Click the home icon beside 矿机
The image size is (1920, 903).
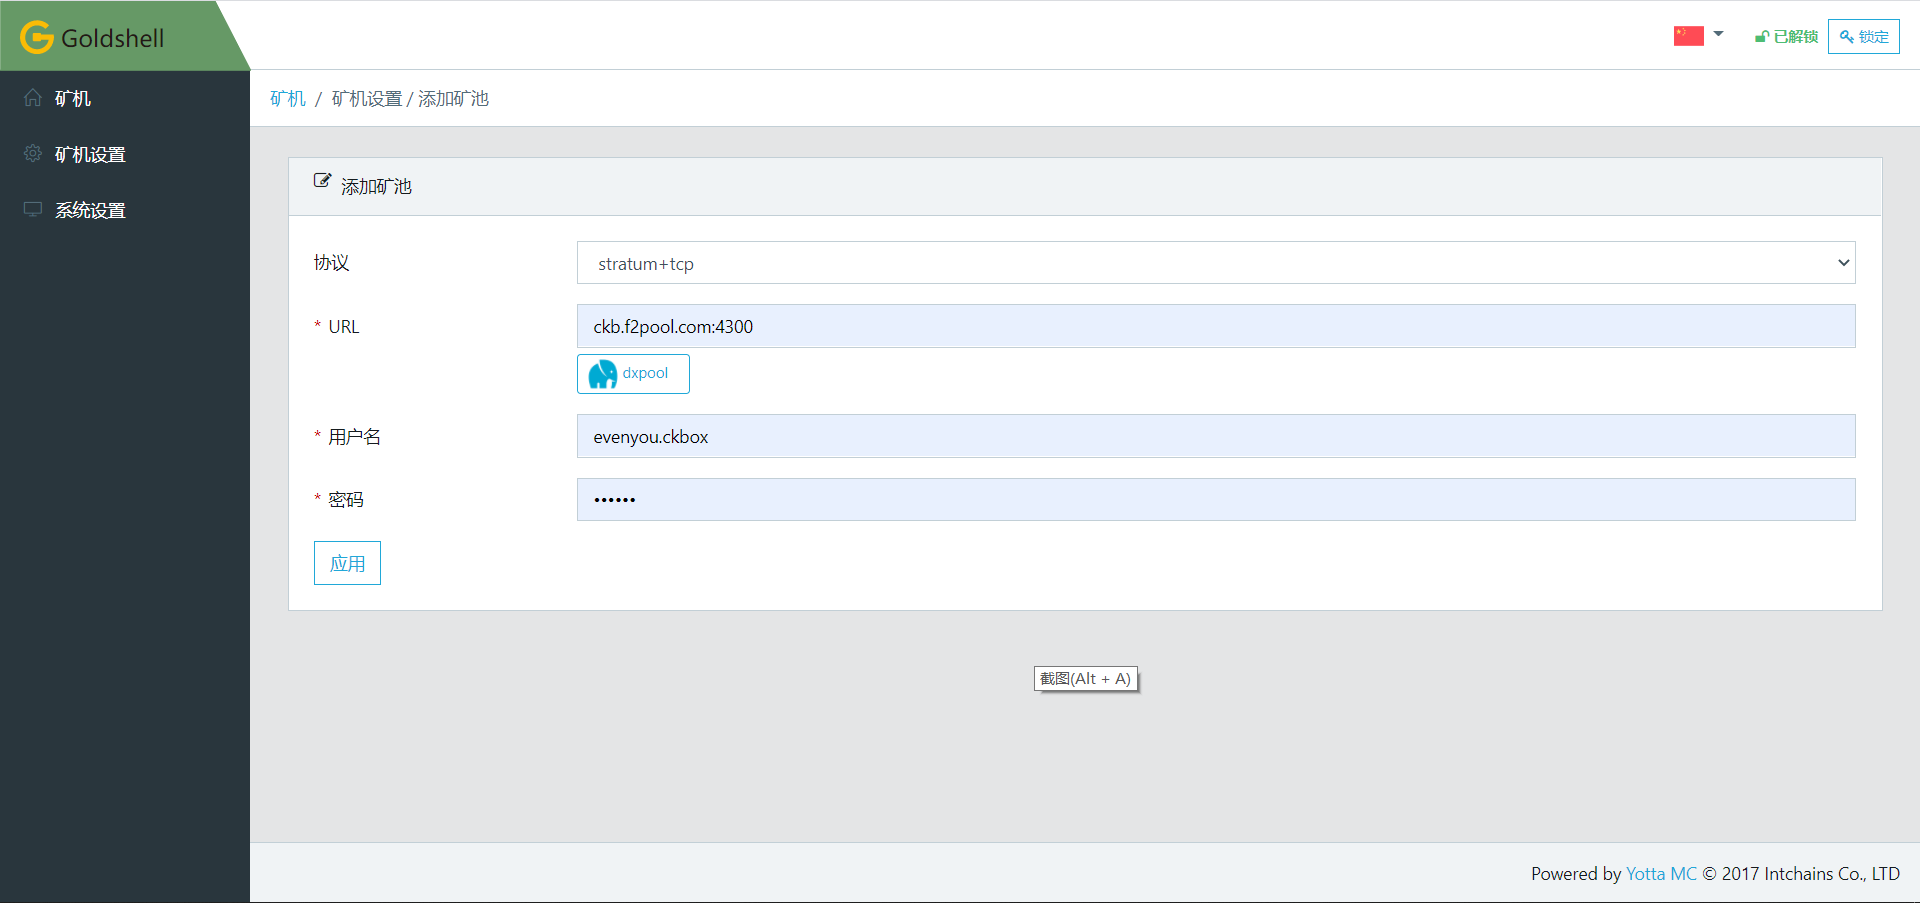[x=33, y=98]
